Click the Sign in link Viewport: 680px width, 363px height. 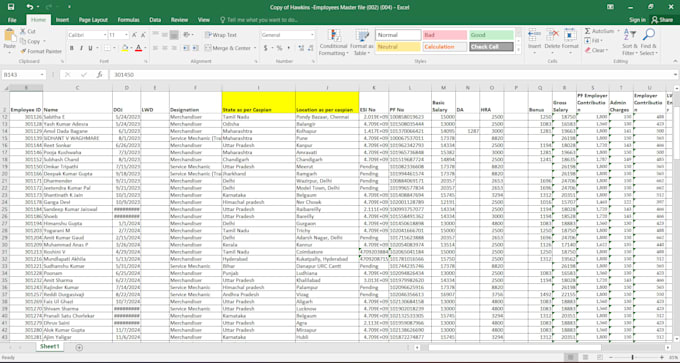637,20
